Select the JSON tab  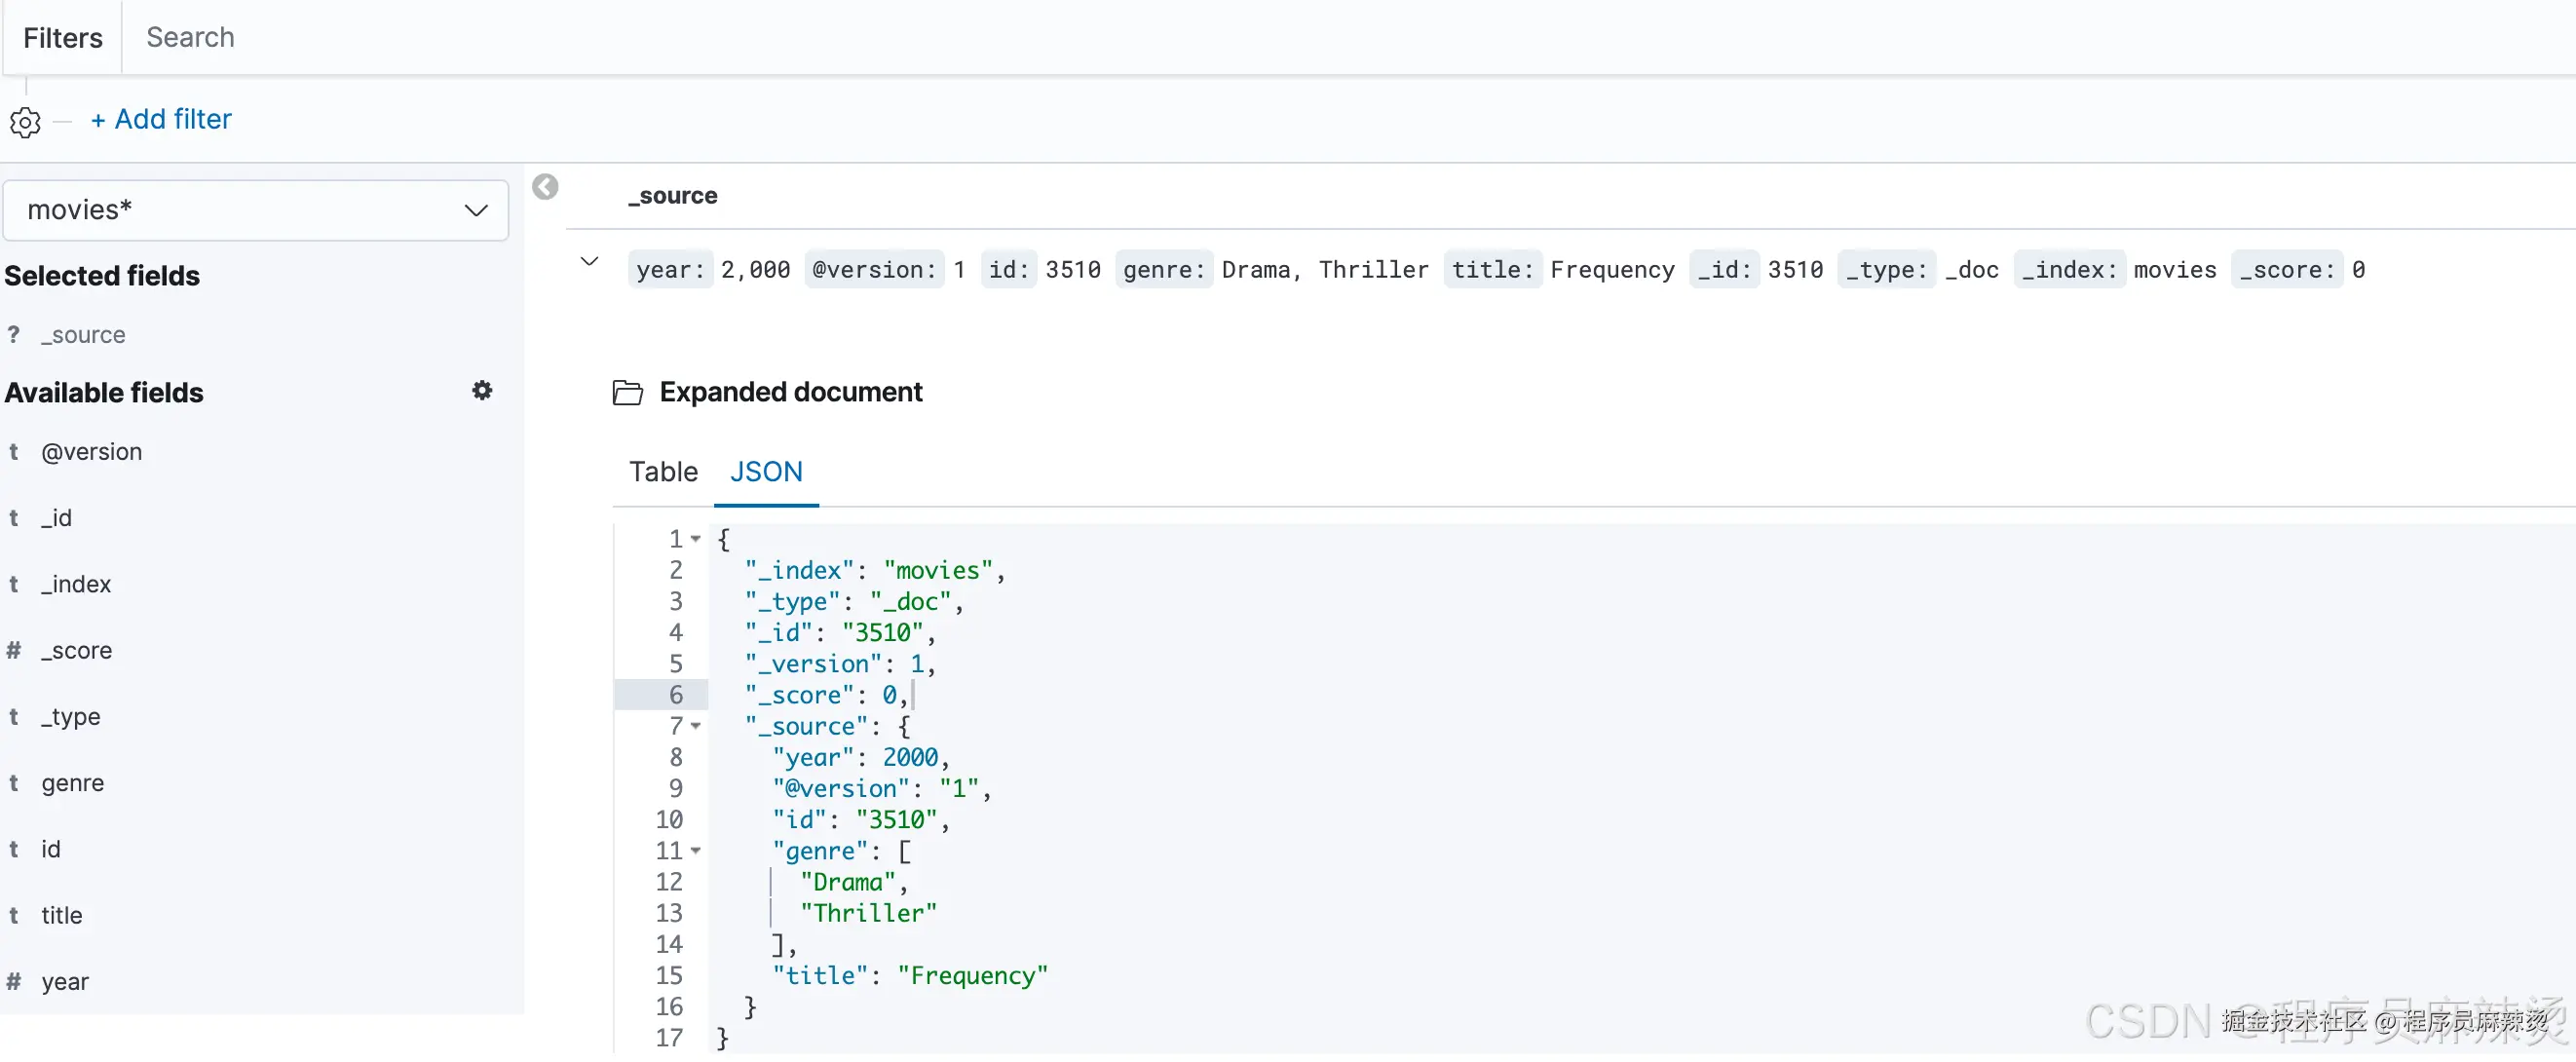click(766, 472)
